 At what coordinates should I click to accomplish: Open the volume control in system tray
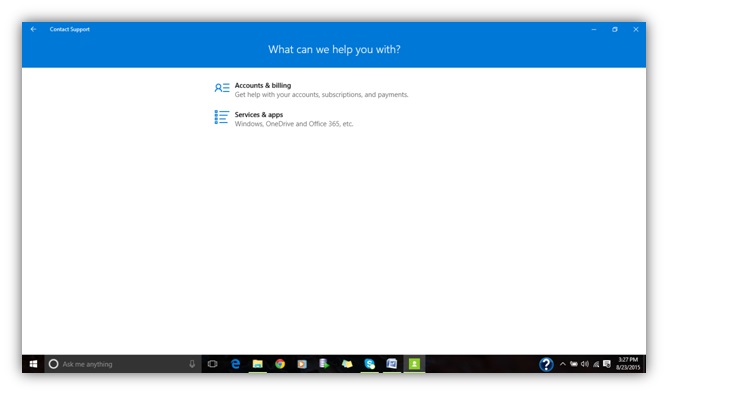pyautogui.click(x=585, y=364)
